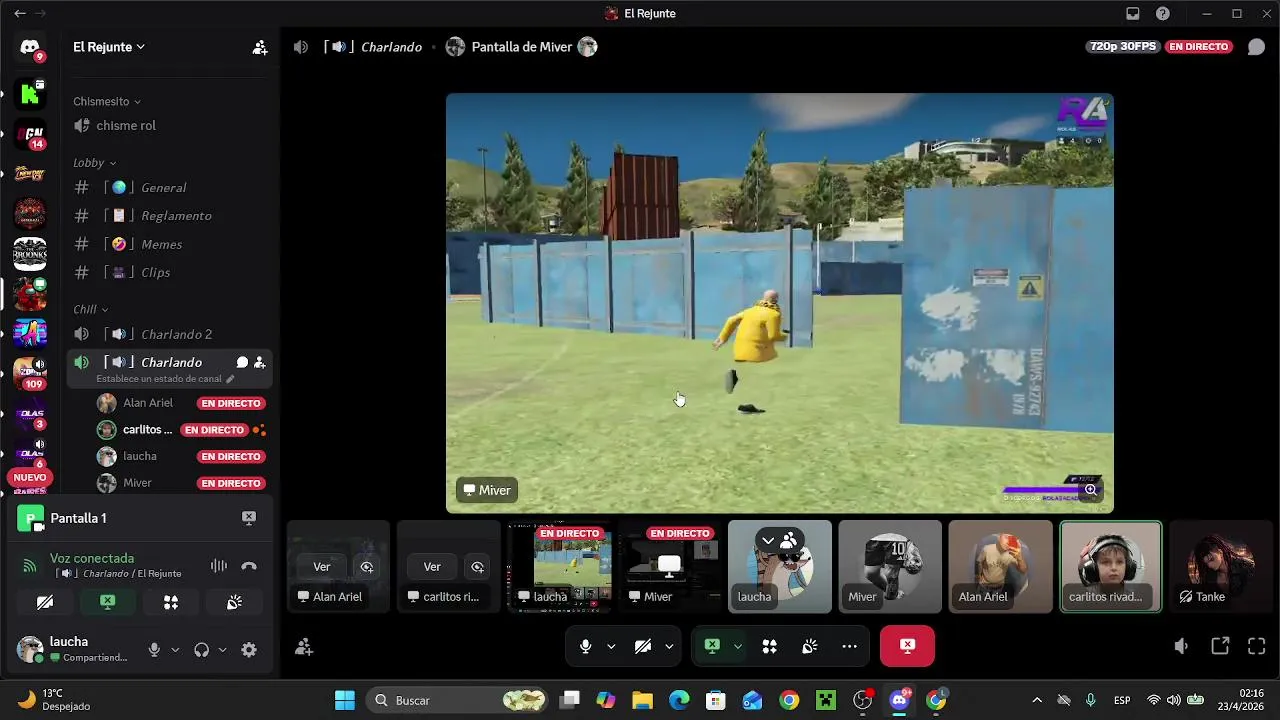The height and width of the screenshot is (720, 1280).
Task: Deafen with headphones icon in user panel
Action: tap(202, 650)
